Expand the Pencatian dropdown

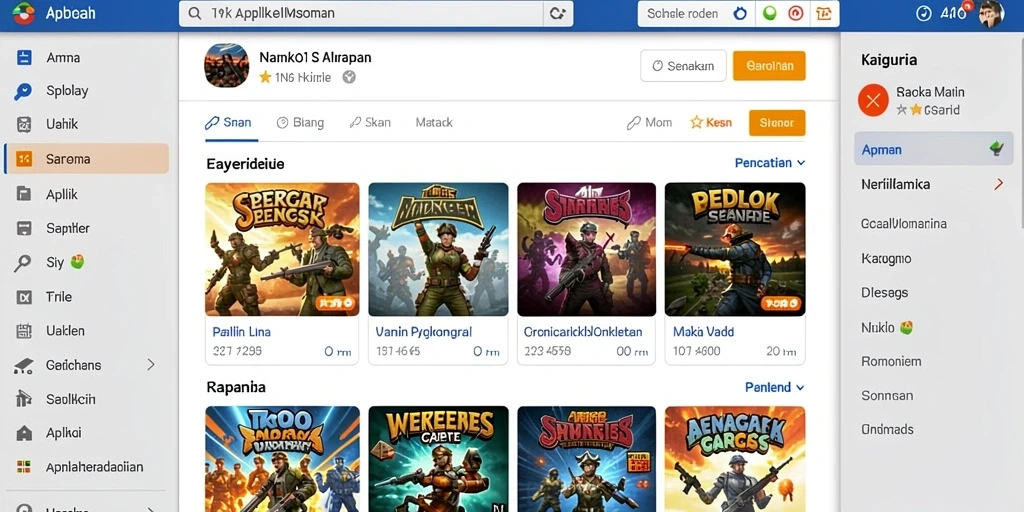tap(770, 163)
